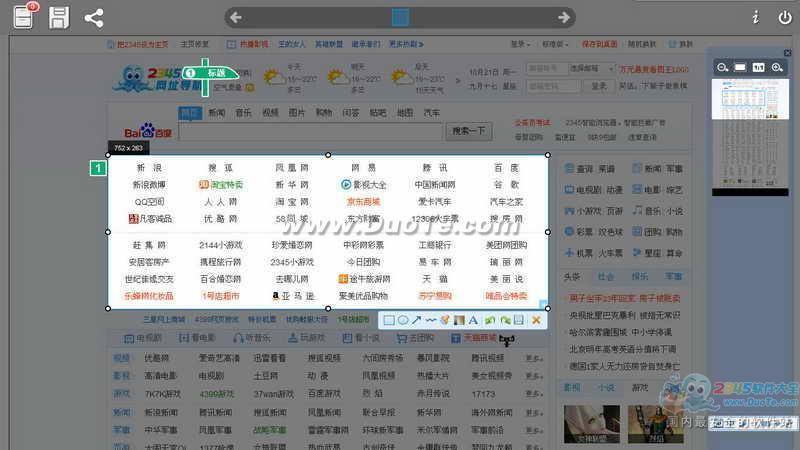Select the blue page indicator in navigation bar
The image size is (800, 450).
401,17
